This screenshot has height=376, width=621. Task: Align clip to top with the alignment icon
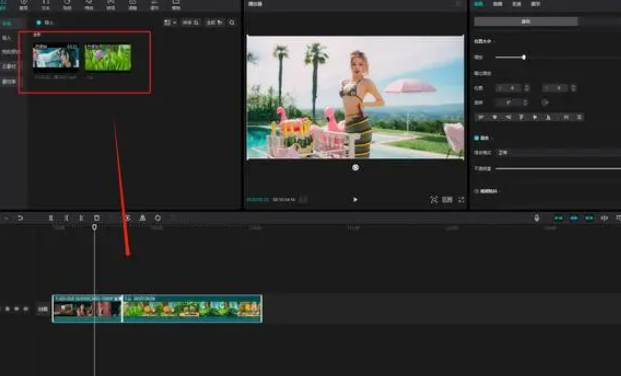coord(522,117)
